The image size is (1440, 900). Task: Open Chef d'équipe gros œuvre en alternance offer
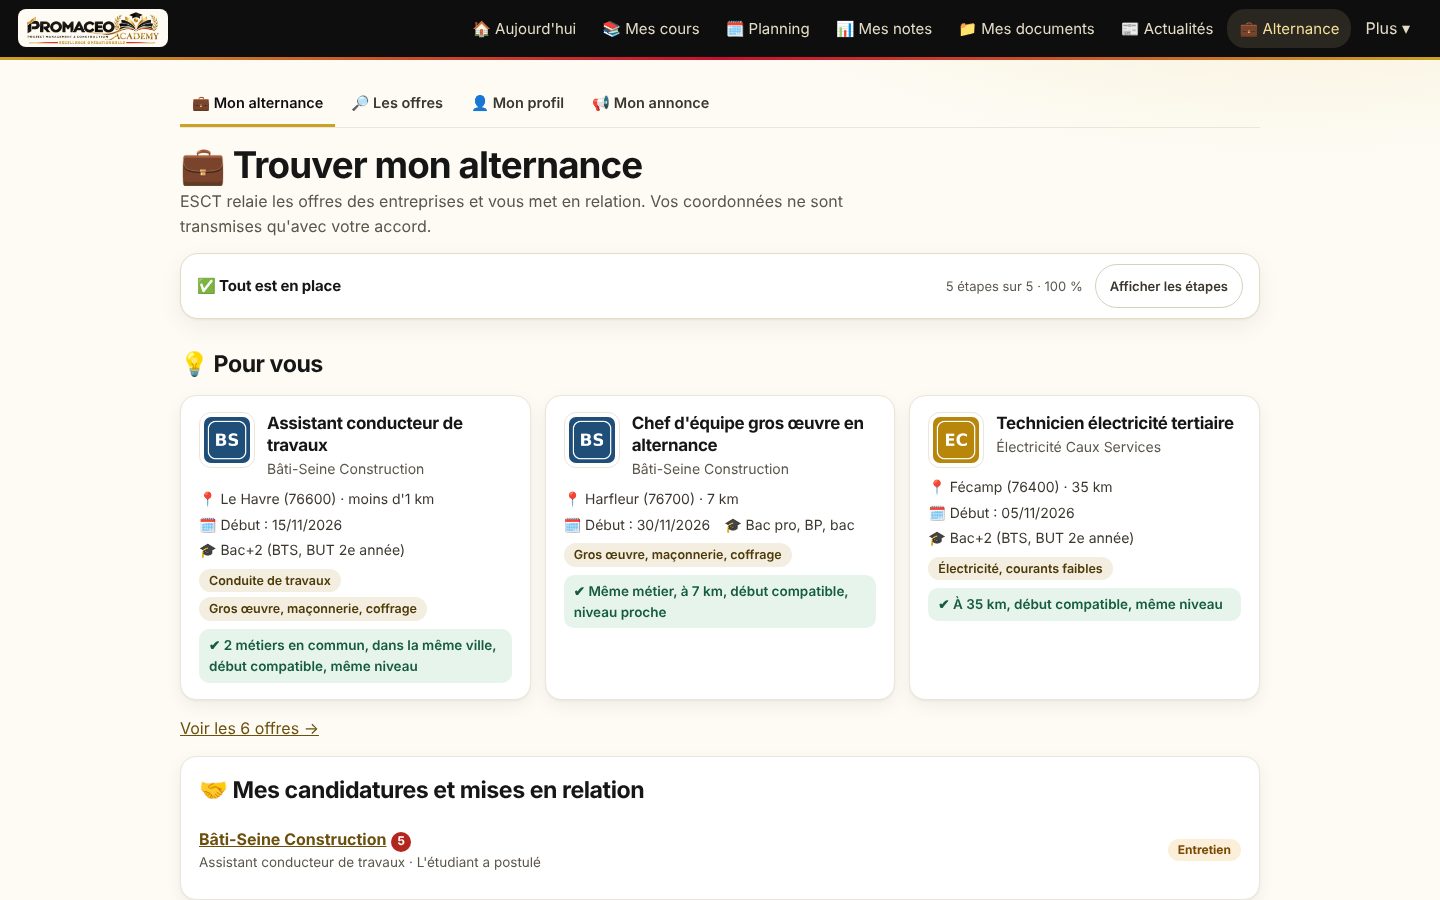coord(748,434)
